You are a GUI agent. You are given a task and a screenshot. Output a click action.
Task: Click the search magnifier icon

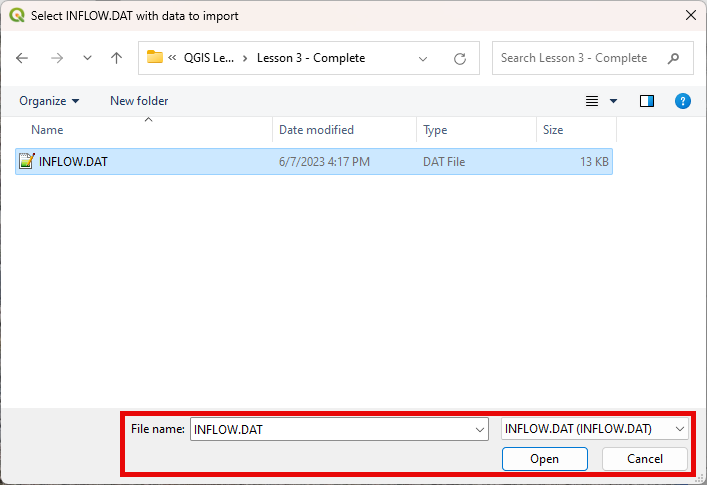(x=673, y=58)
